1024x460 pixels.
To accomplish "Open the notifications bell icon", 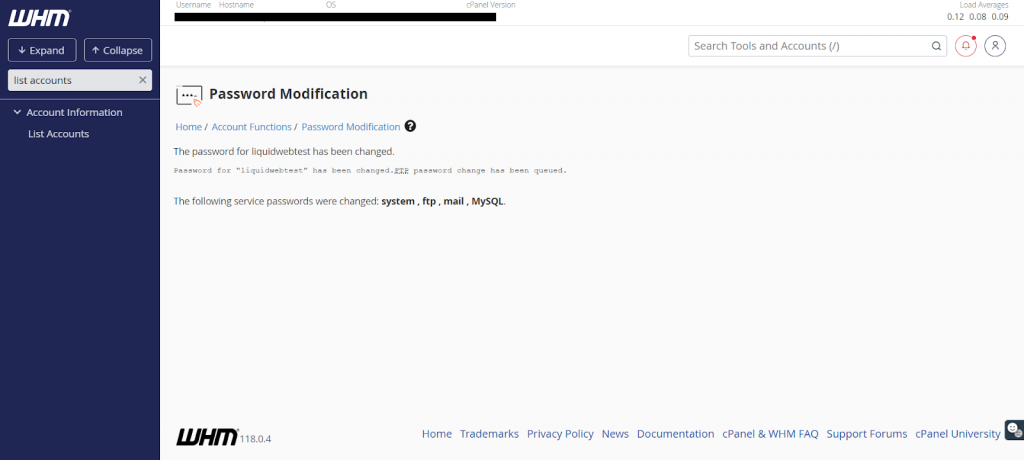I will [966, 46].
